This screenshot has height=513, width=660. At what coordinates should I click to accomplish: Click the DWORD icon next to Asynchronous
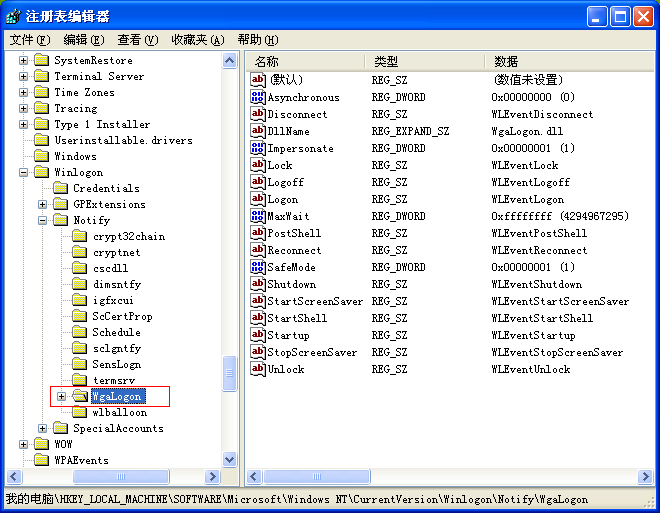click(258, 97)
